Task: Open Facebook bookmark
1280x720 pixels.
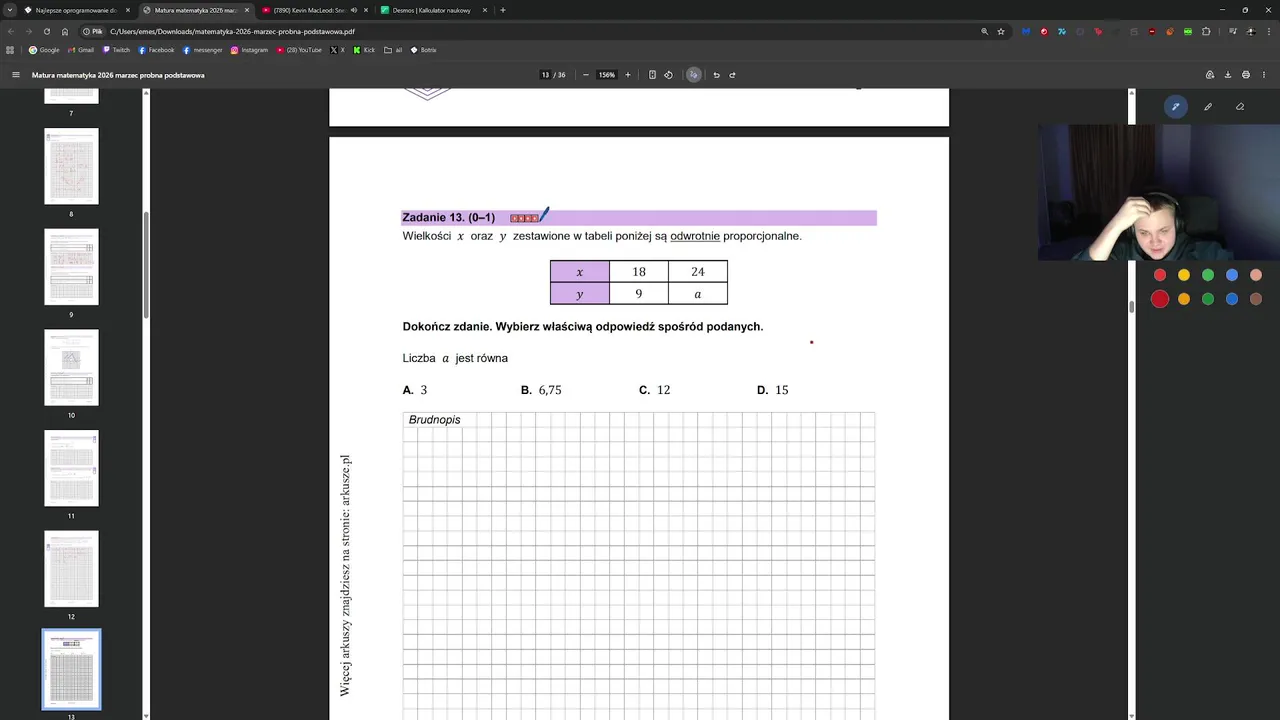Action: (x=156, y=50)
